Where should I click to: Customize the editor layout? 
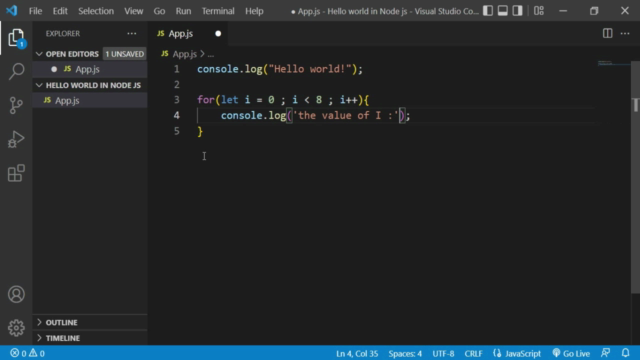pos(539,11)
